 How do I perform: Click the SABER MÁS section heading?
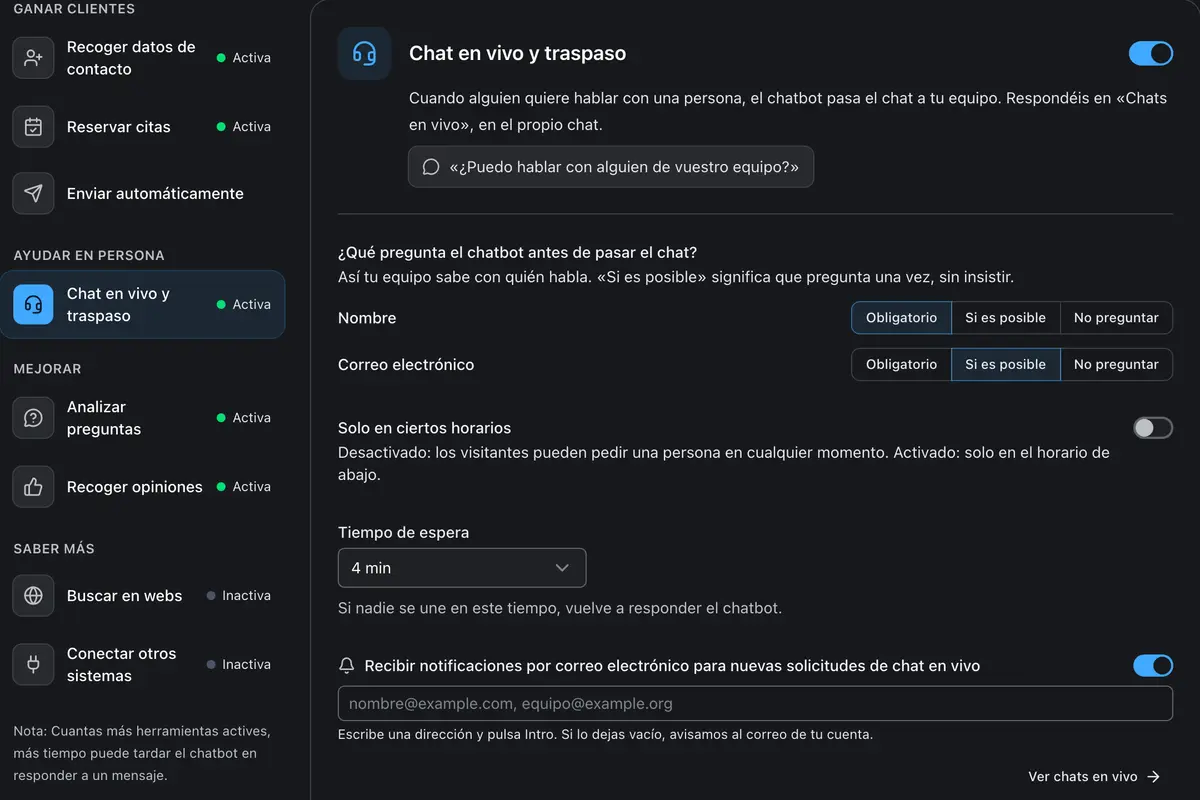(x=54, y=549)
